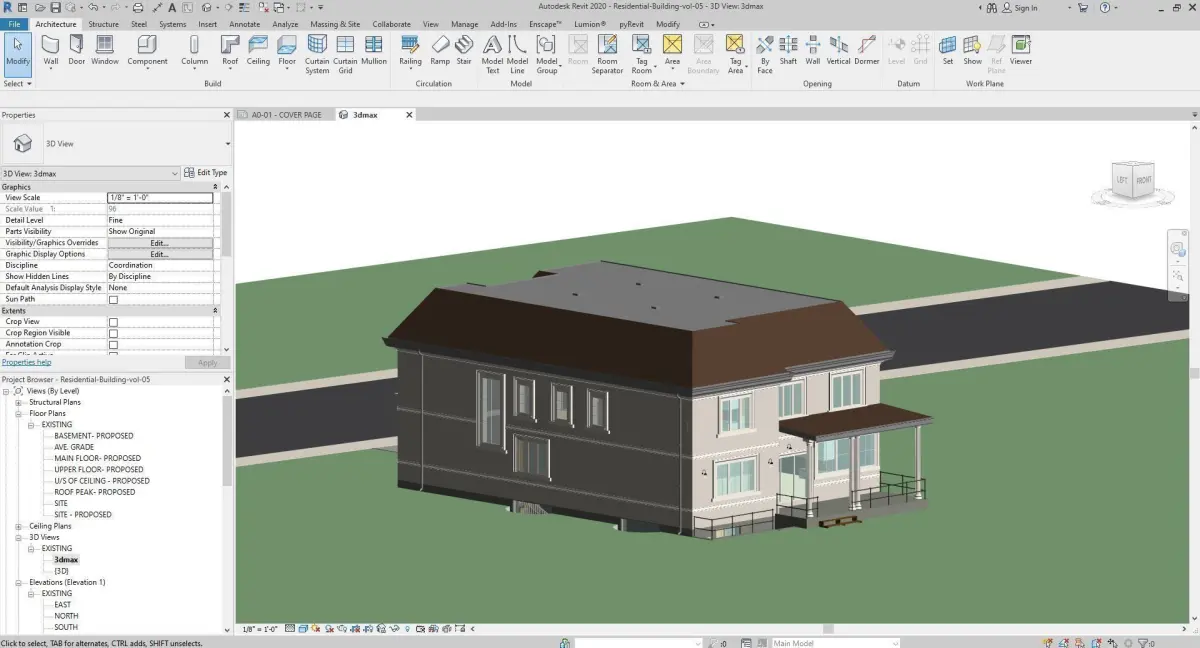Select the Curtain System tool
Image resolution: width=1200 pixels, height=648 pixels.
(317, 54)
